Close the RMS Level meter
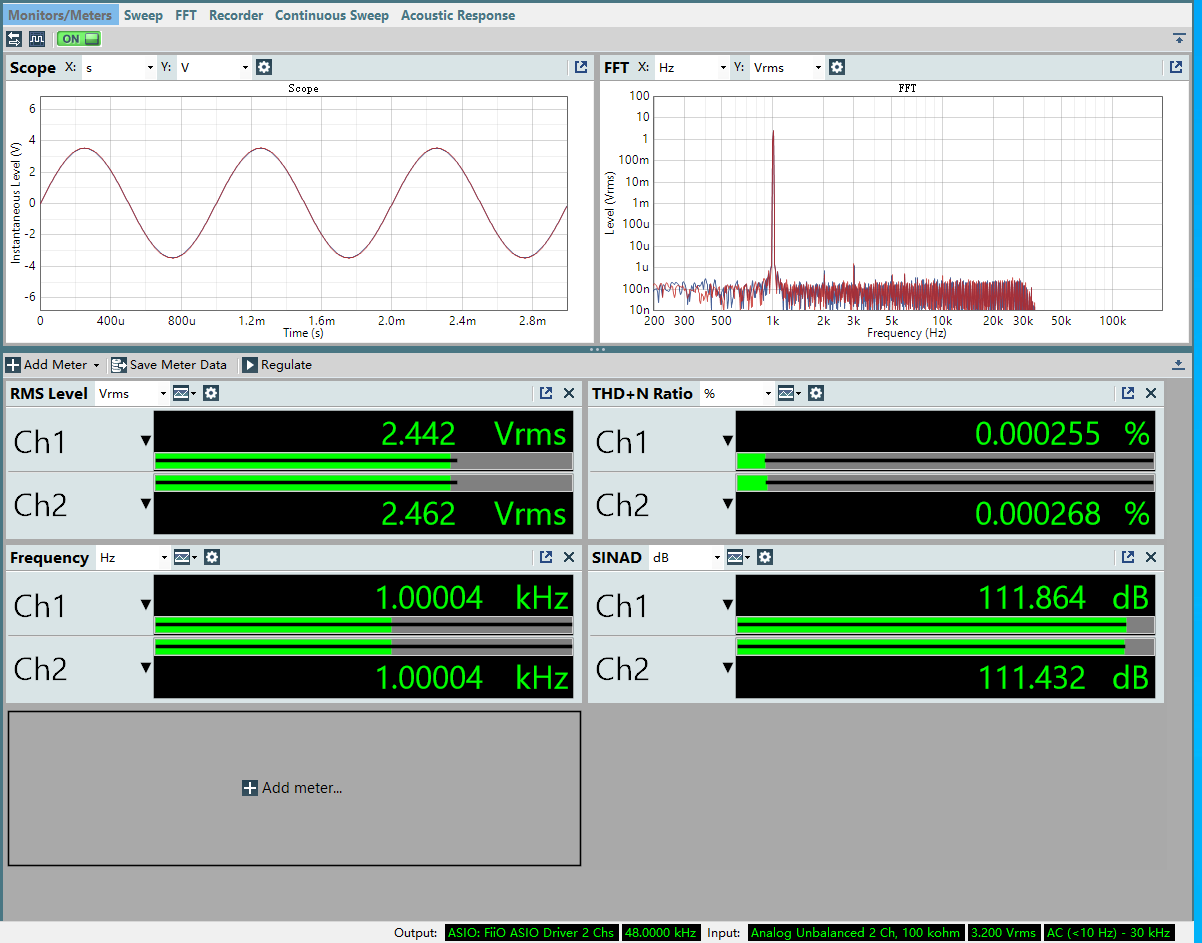This screenshot has height=943, width=1202. click(x=569, y=393)
